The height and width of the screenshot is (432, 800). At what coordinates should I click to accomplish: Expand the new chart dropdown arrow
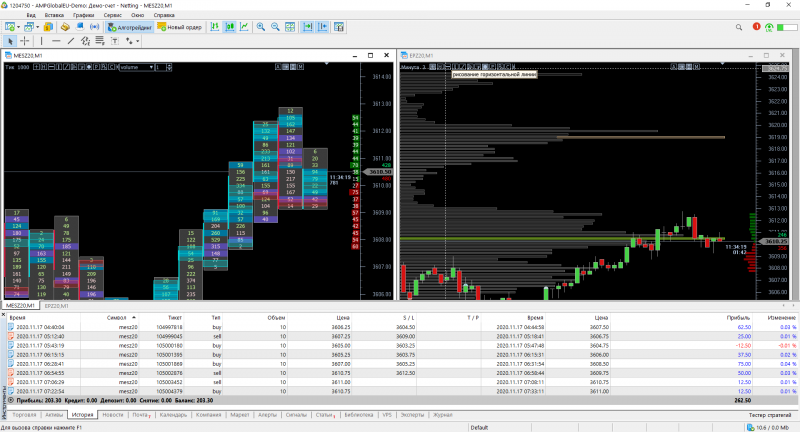pyautogui.click(x=18, y=27)
